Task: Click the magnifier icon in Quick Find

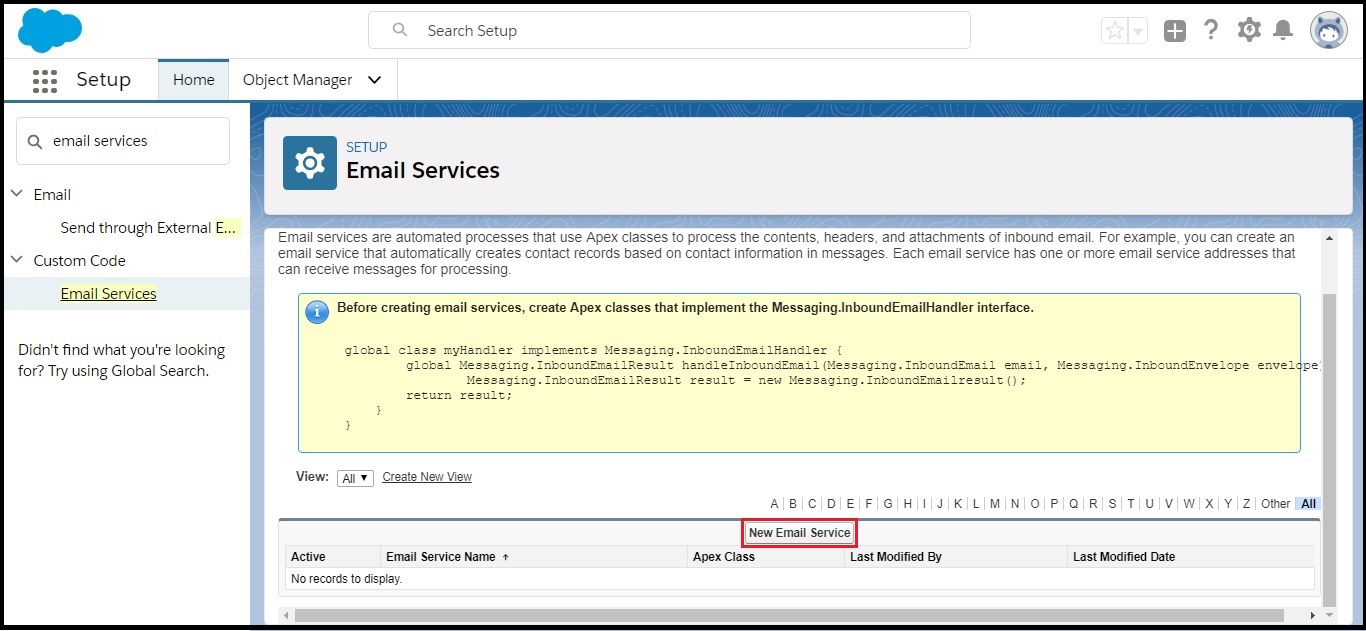Action: (x=35, y=142)
